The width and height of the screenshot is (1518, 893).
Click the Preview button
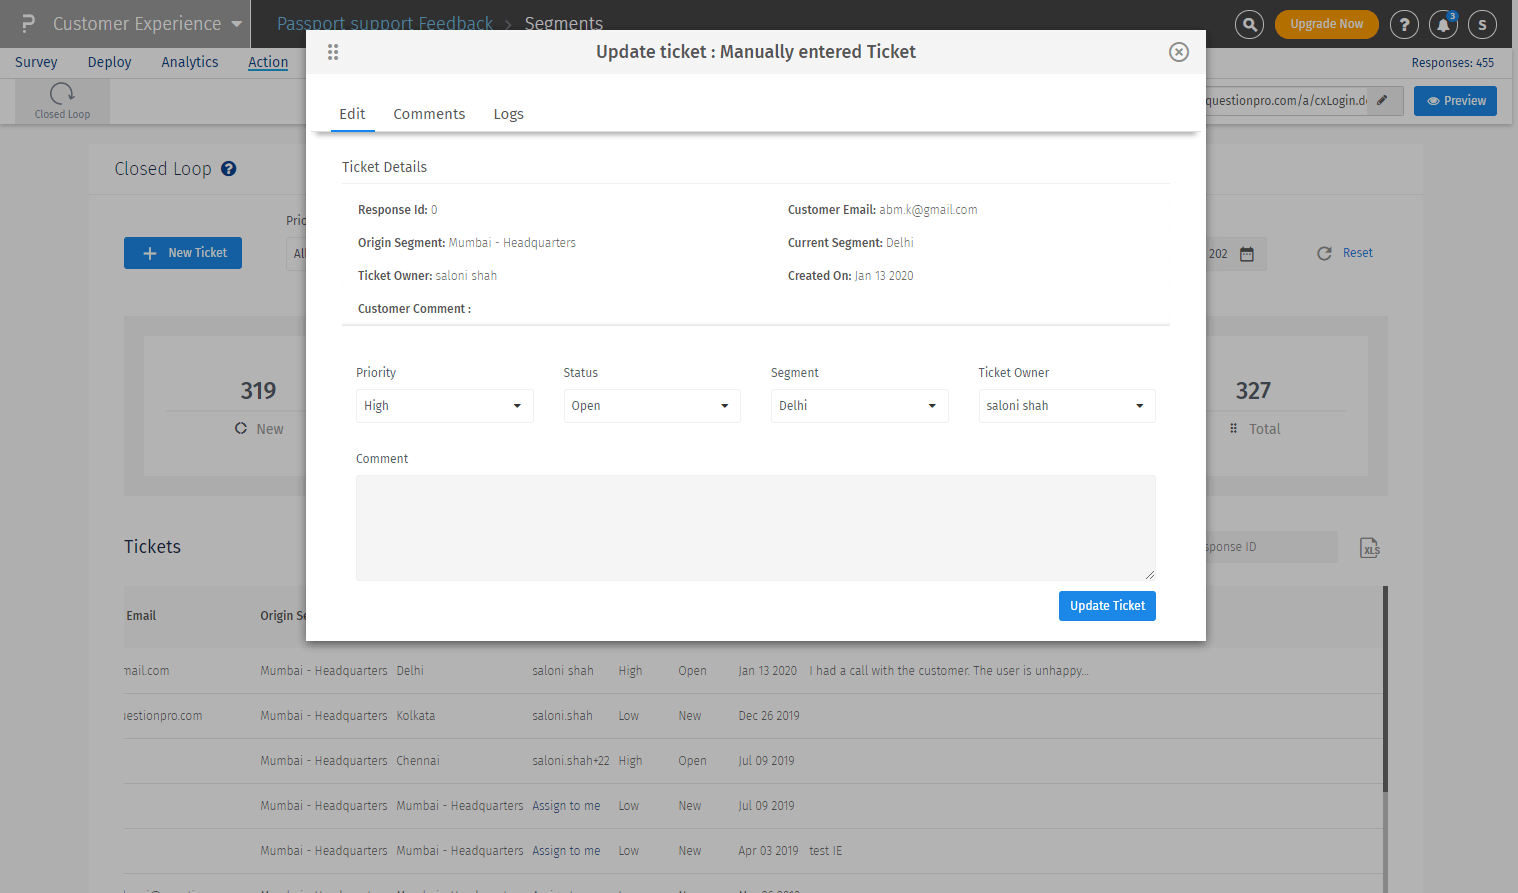[1455, 101]
